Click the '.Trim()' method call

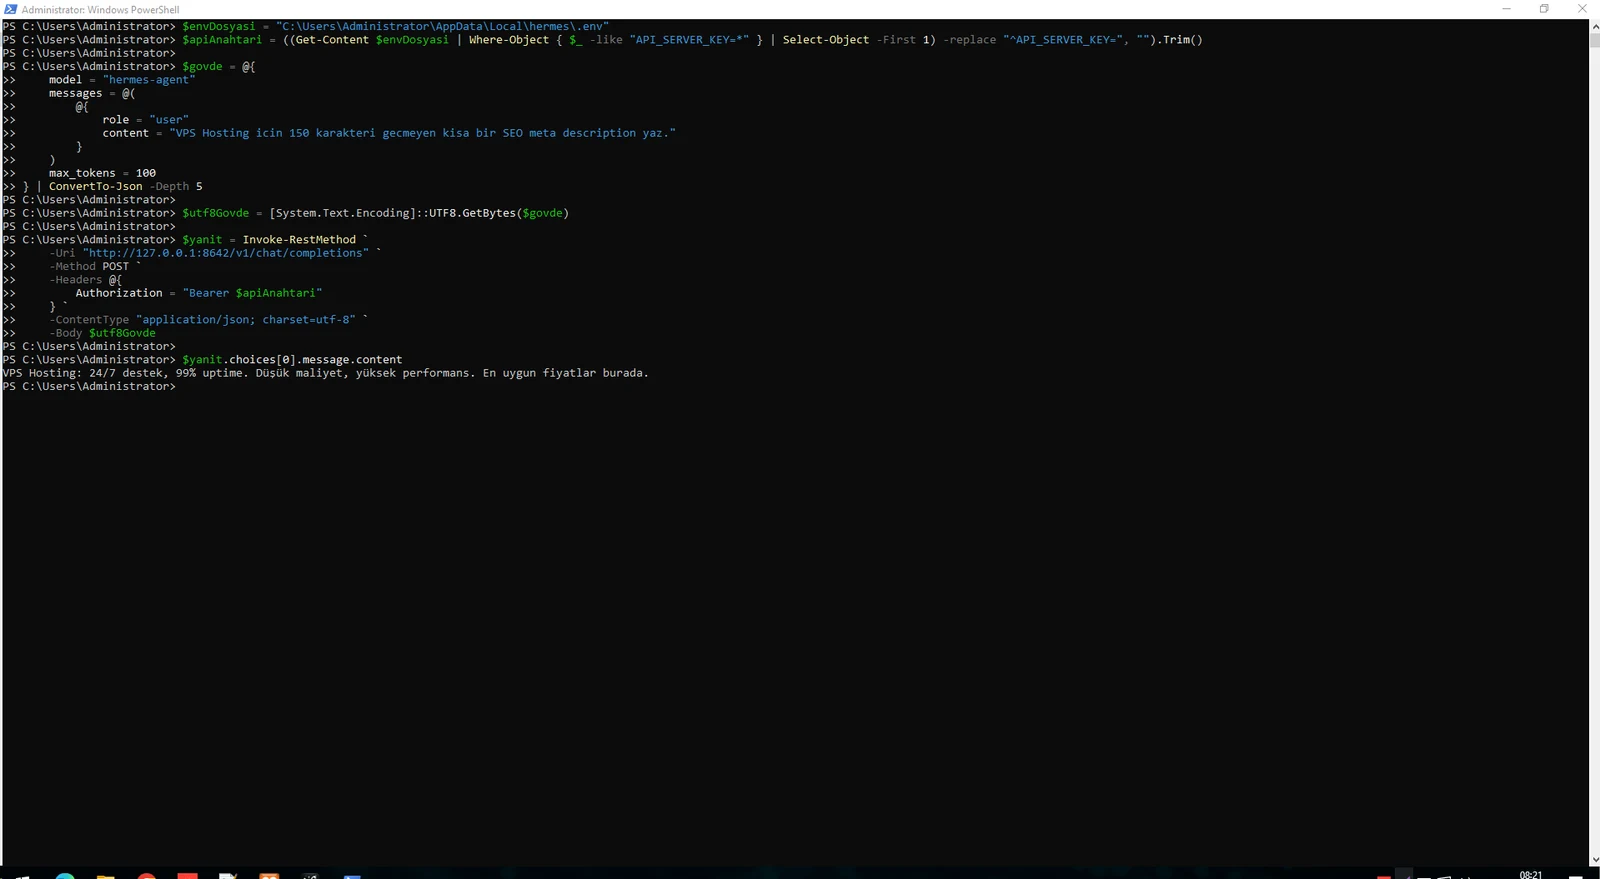(1179, 40)
